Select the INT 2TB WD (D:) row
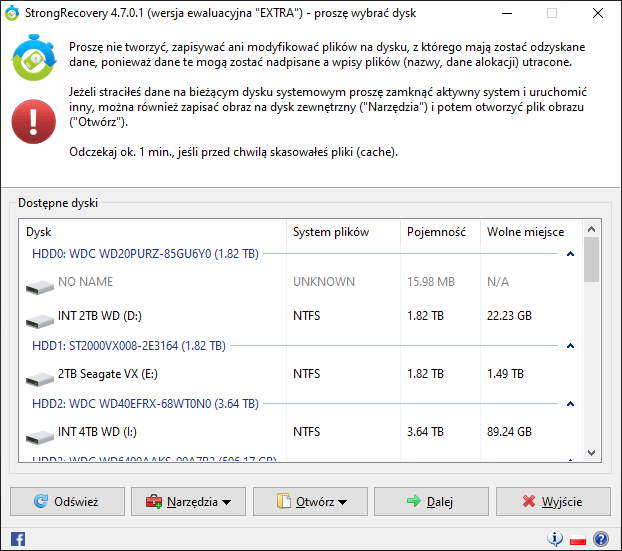The height and width of the screenshot is (551, 622). coord(301,316)
